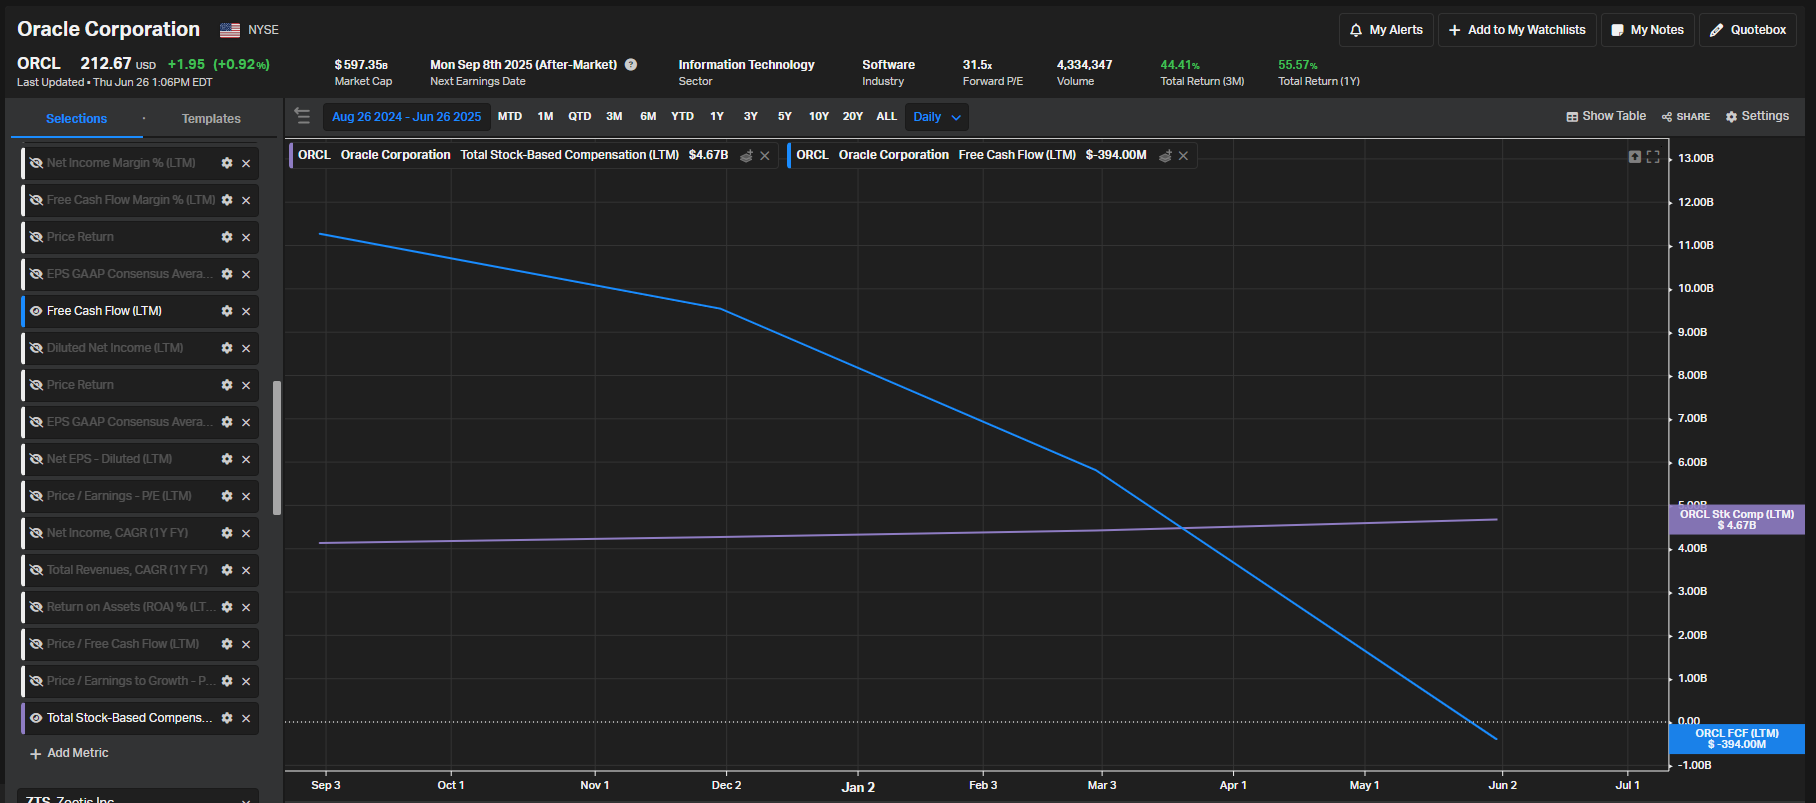Screen dimensions: 1816x803
Task: Click the Information Technology sector text
Action: tap(747, 65)
